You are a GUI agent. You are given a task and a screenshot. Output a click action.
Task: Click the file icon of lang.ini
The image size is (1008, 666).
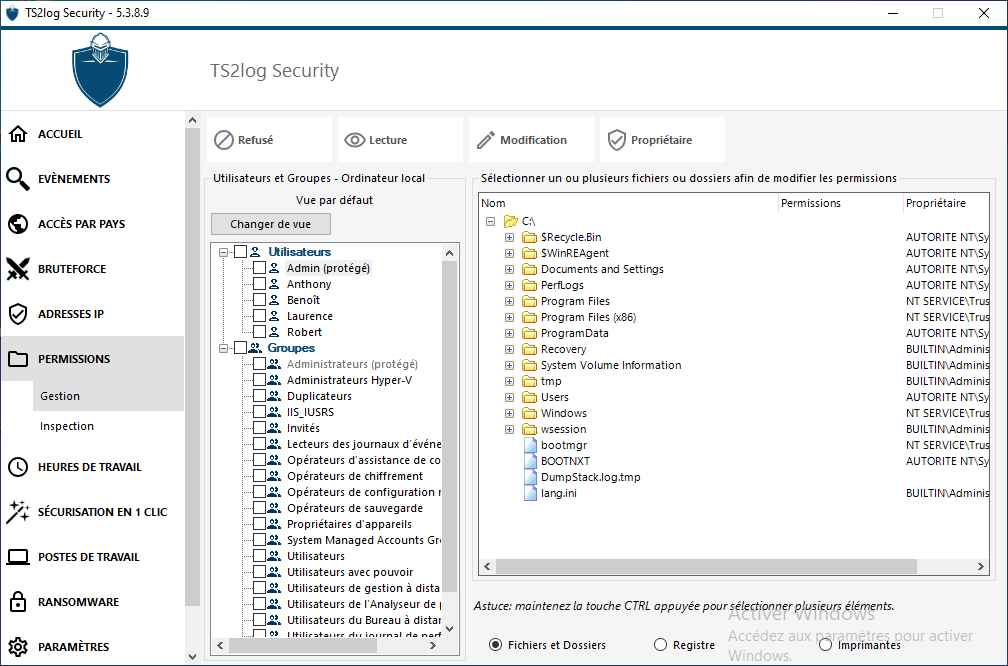click(530, 493)
